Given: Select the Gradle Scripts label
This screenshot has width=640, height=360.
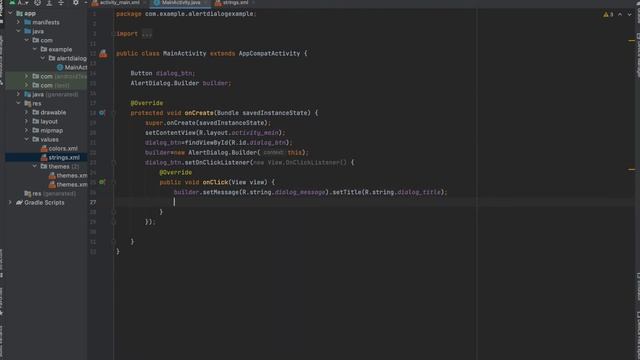Looking at the screenshot, I should tap(44, 202).
